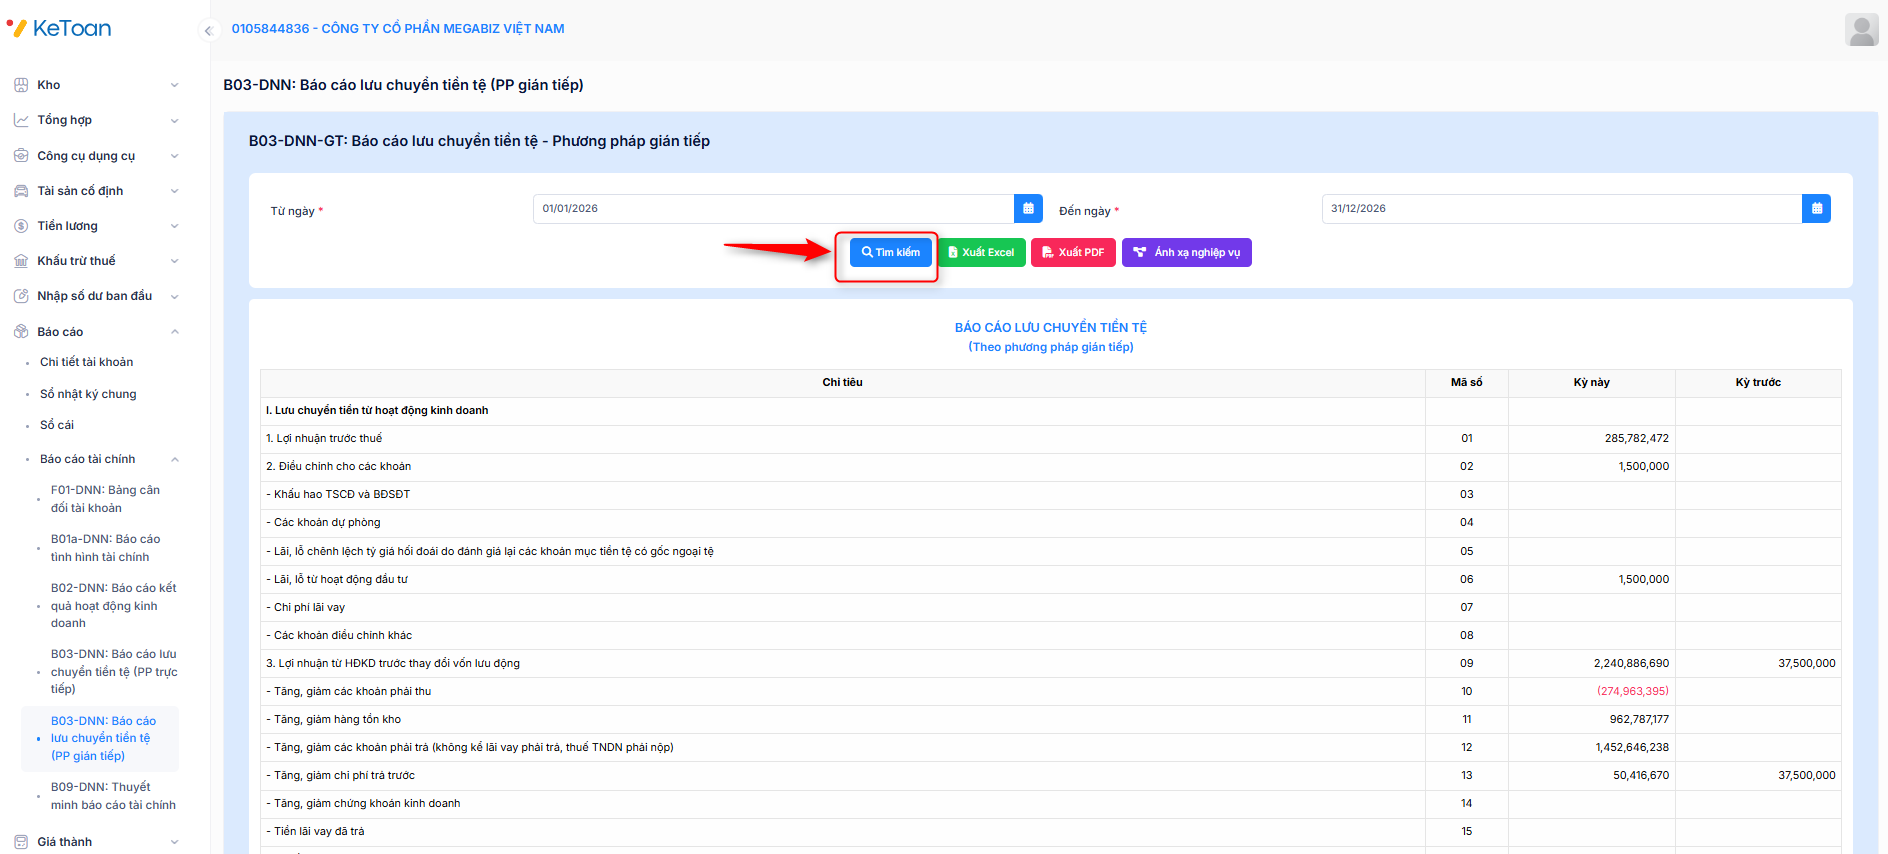Click the value 1,452,646,238
This screenshot has width=1888, height=854.
click(1632, 748)
